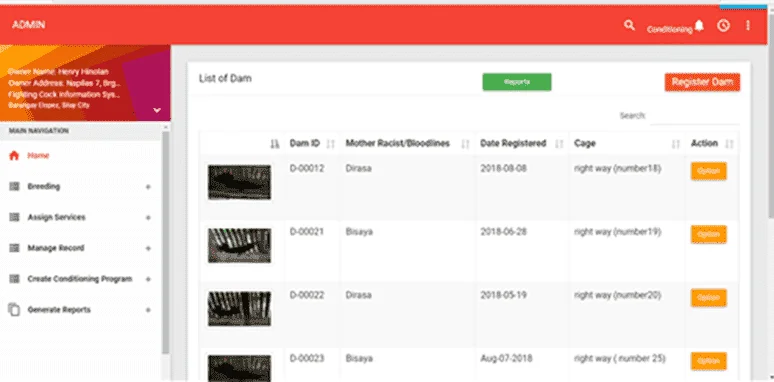Select the D-00012 Dam ID cell
The image size is (774, 382).
(307, 168)
